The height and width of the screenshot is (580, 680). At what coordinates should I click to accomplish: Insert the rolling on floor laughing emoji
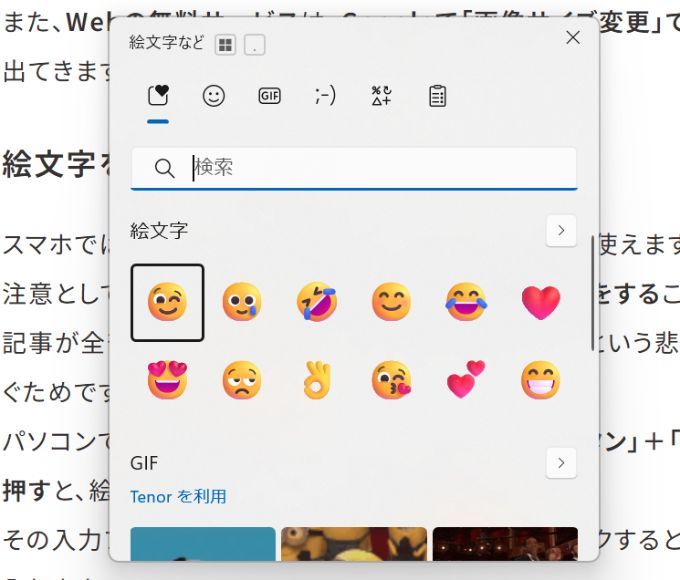(x=317, y=302)
